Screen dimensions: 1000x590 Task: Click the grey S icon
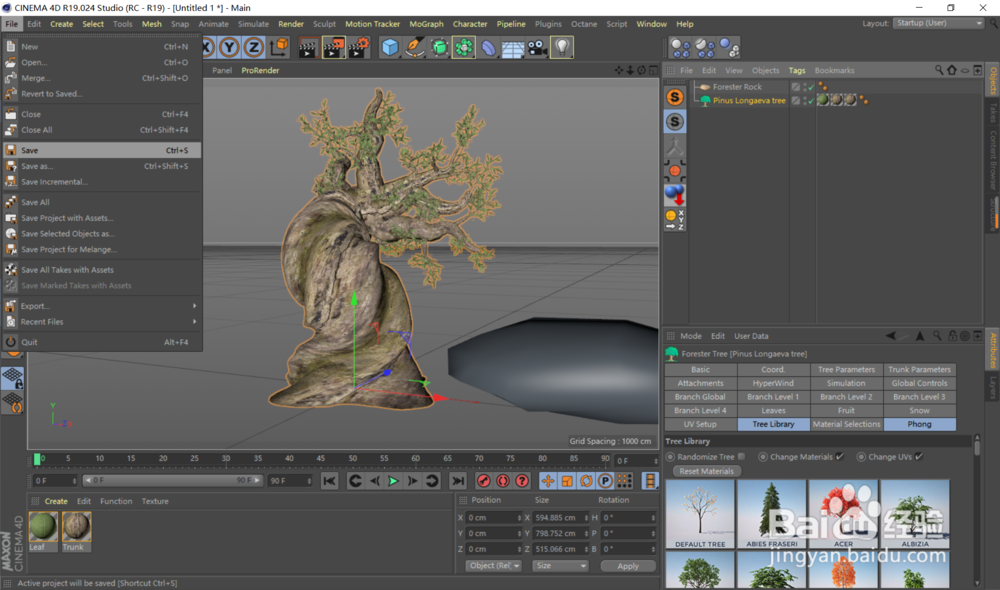675,121
